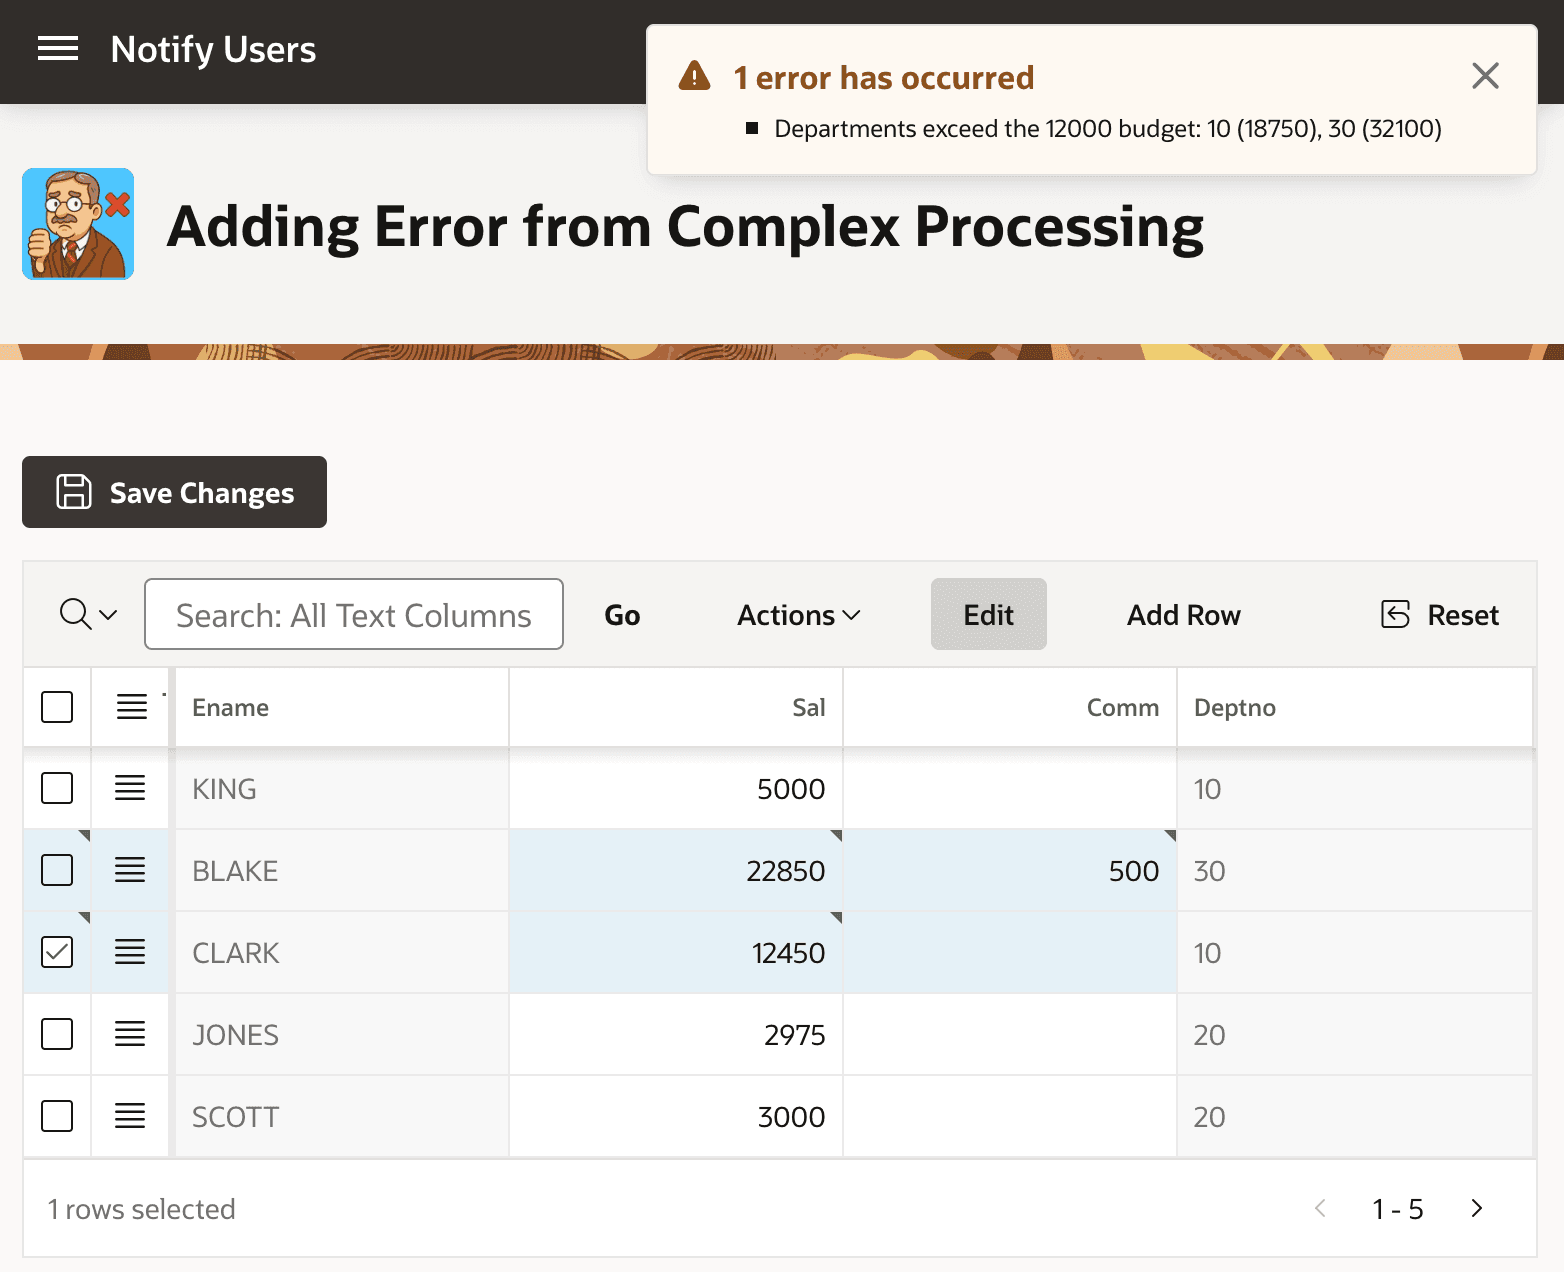
Task: Reset the grid with the Reset button
Action: point(1439,615)
